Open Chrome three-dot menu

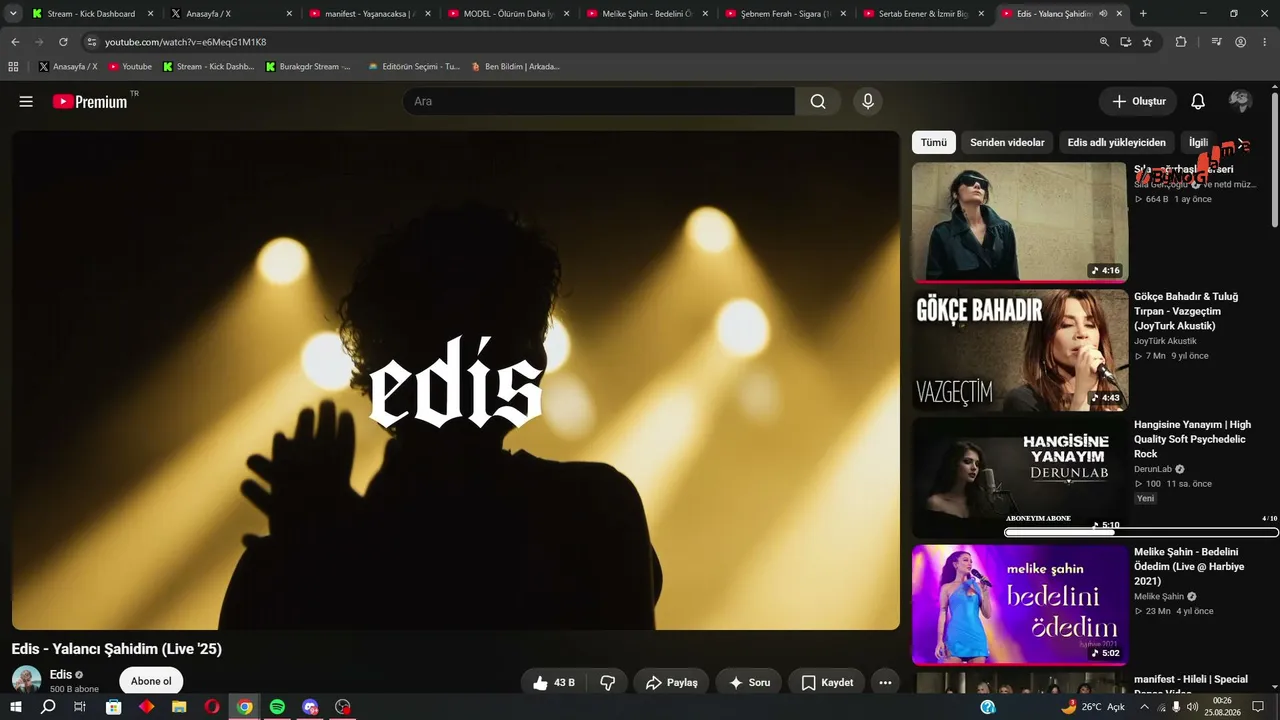1264,42
